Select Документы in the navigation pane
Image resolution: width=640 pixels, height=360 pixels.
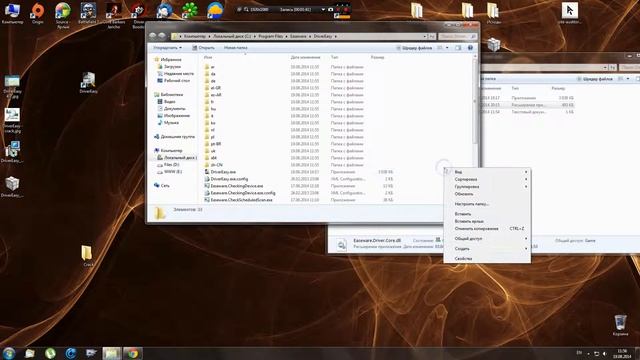pos(174,109)
